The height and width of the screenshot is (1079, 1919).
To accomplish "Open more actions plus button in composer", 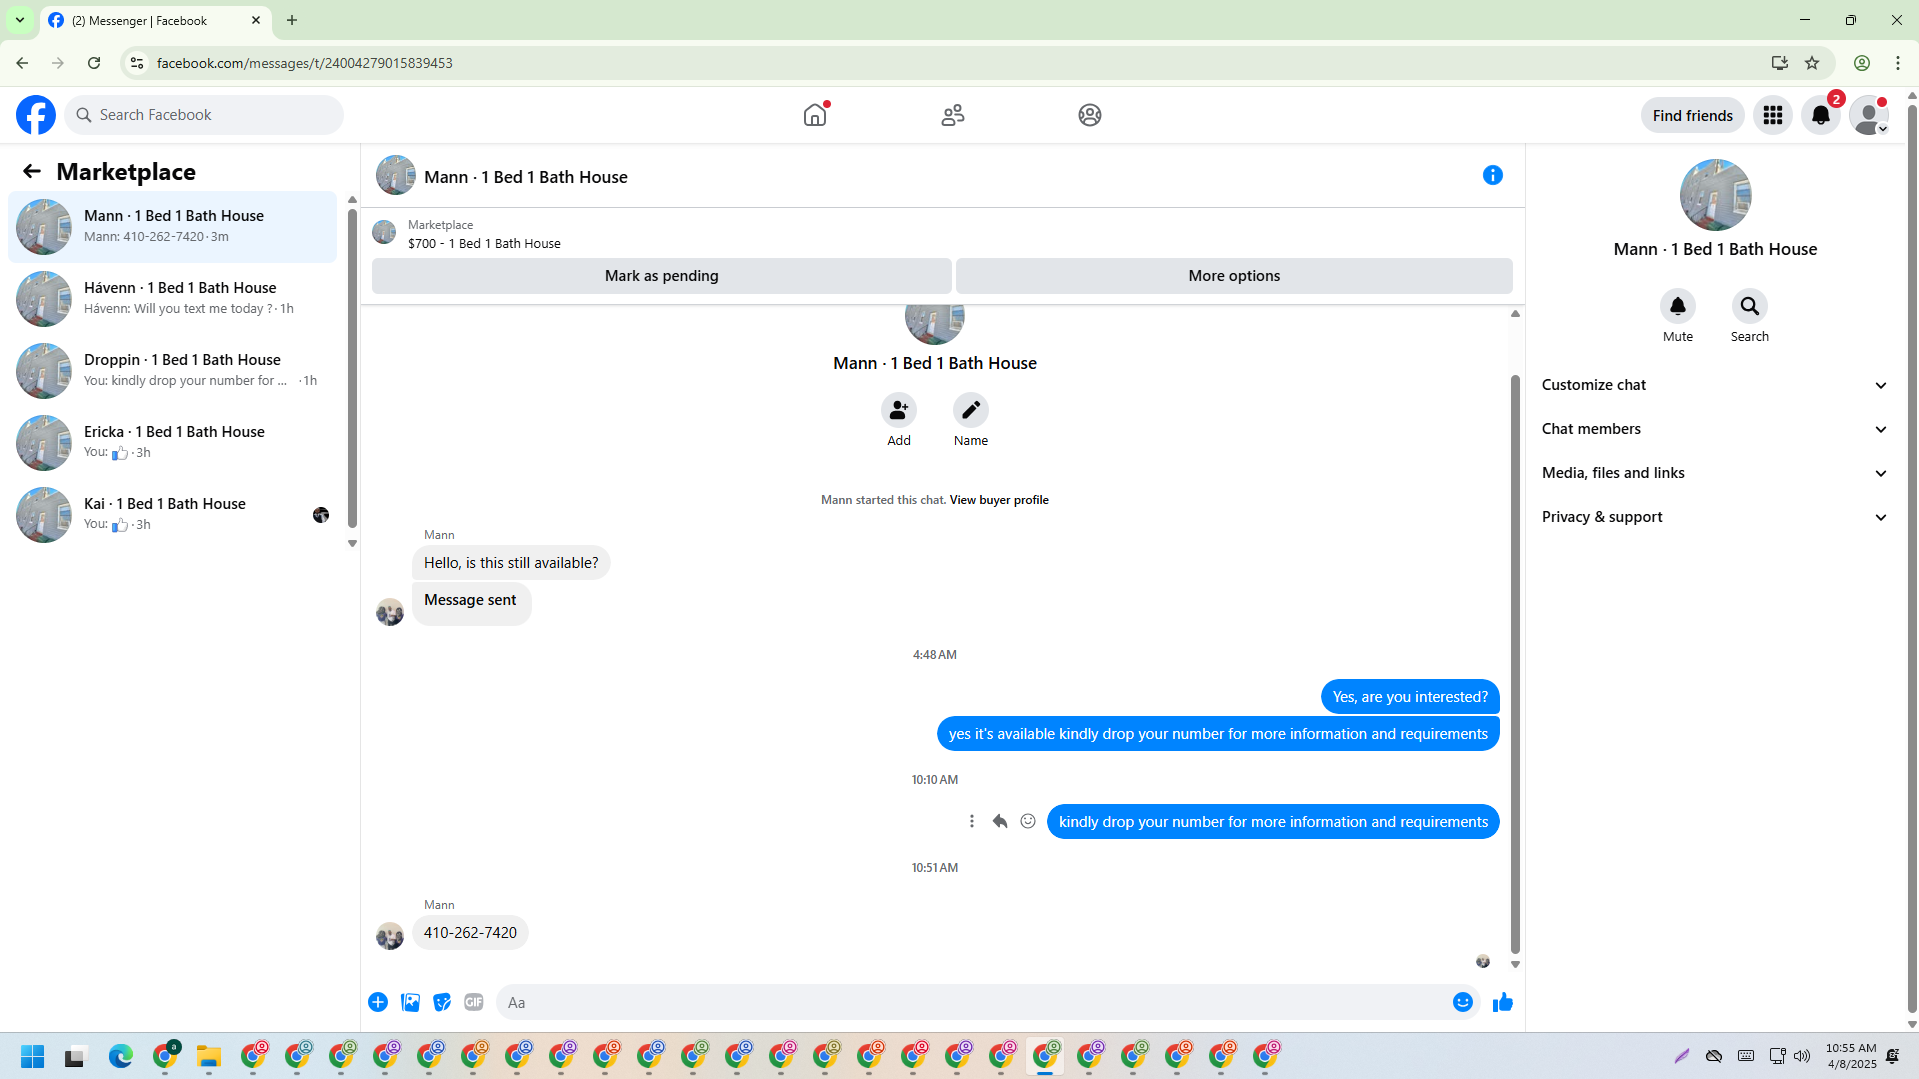I will tap(378, 1002).
